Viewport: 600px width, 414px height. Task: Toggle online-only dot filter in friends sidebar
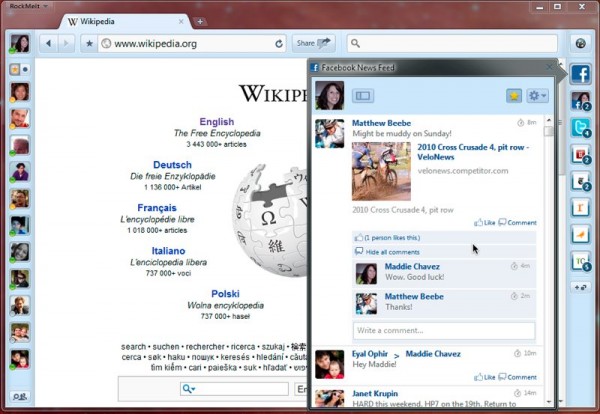tap(26, 70)
